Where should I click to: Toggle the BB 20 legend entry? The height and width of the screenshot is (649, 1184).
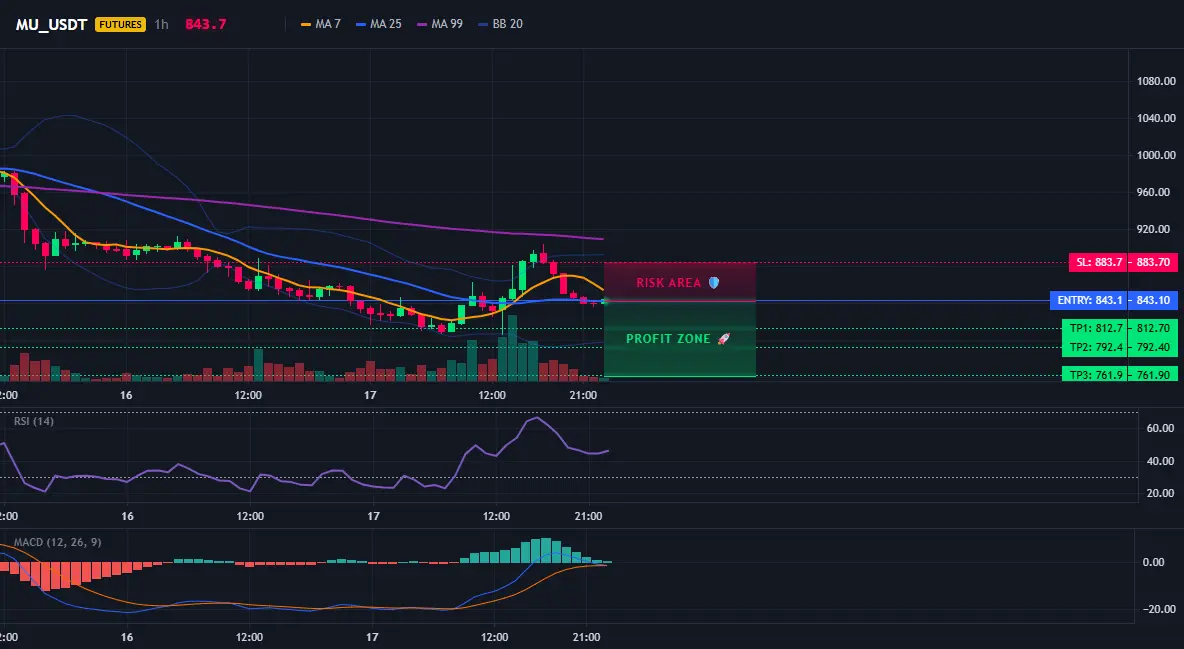(x=500, y=24)
